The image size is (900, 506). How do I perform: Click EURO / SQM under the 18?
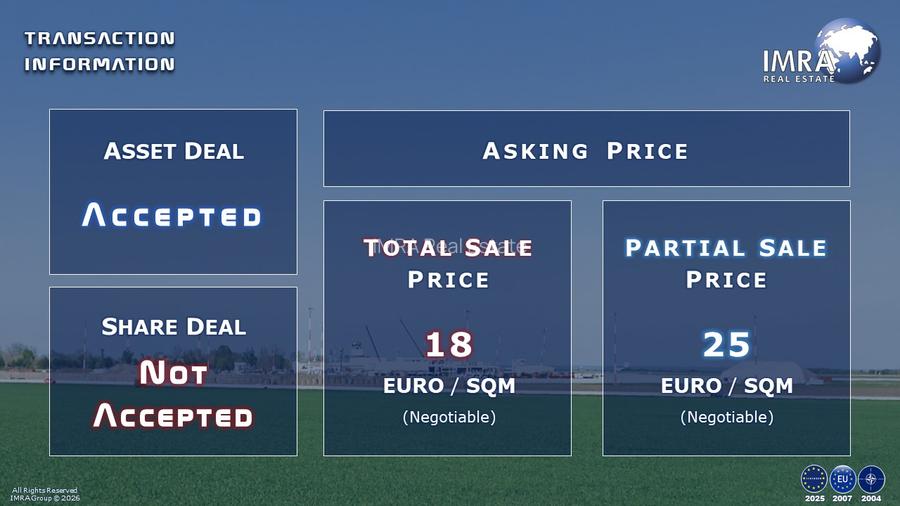tap(448, 386)
